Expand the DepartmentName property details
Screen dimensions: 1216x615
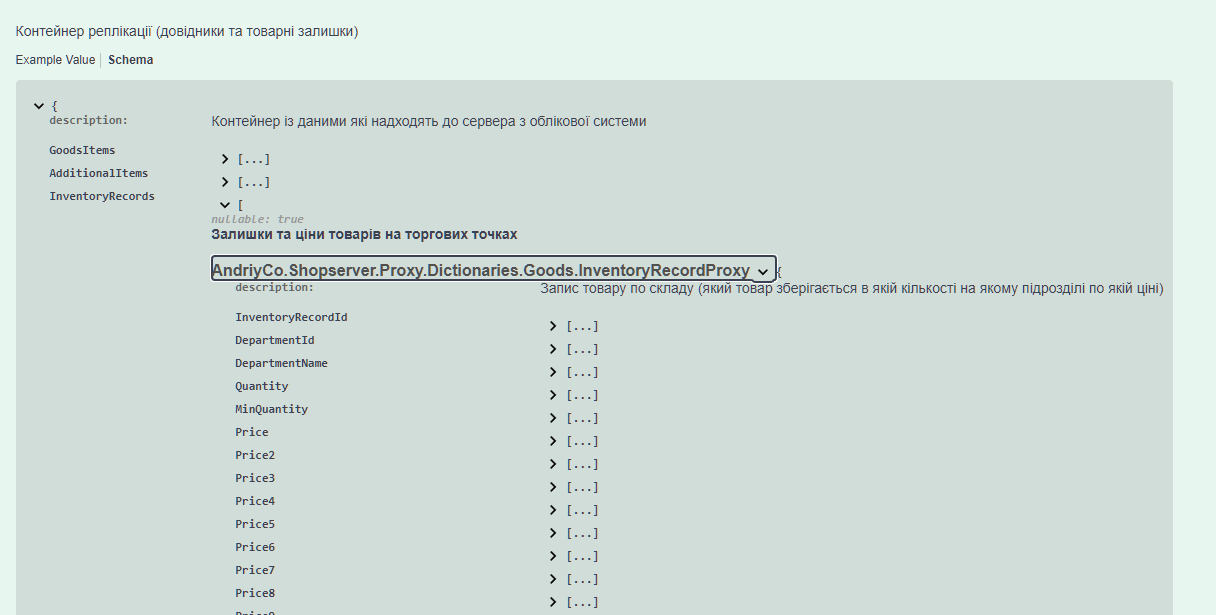[553, 372]
